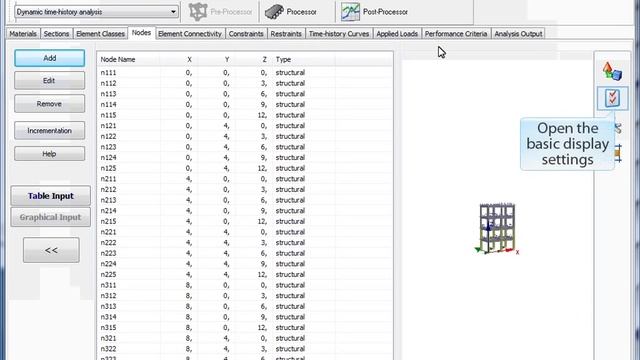640x360 pixels.
Task: Select node row n322
Action: (x=245, y=349)
